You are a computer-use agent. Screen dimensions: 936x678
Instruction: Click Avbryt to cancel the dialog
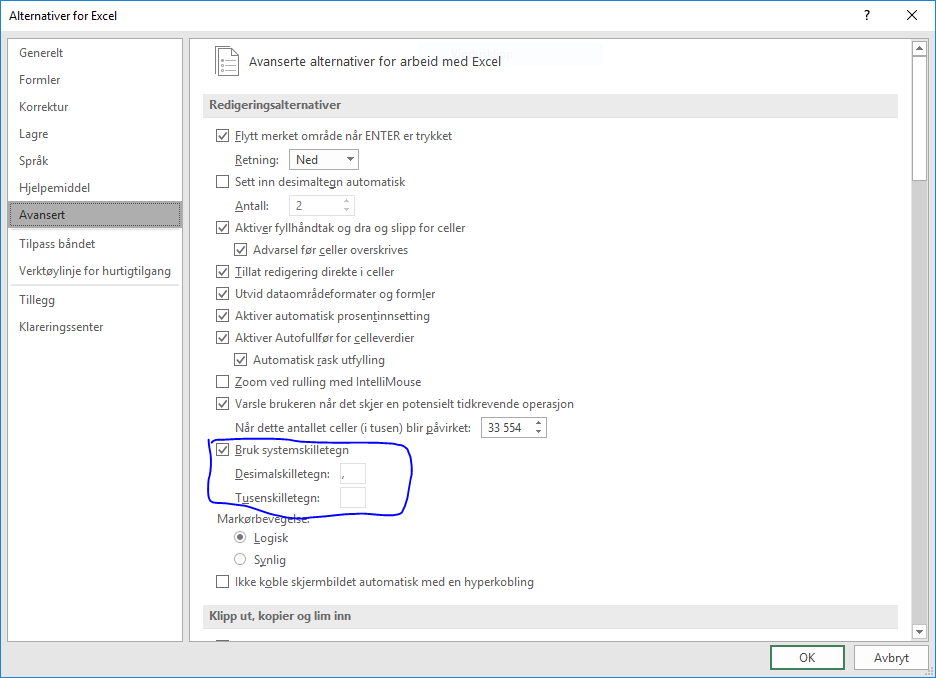click(891, 658)
